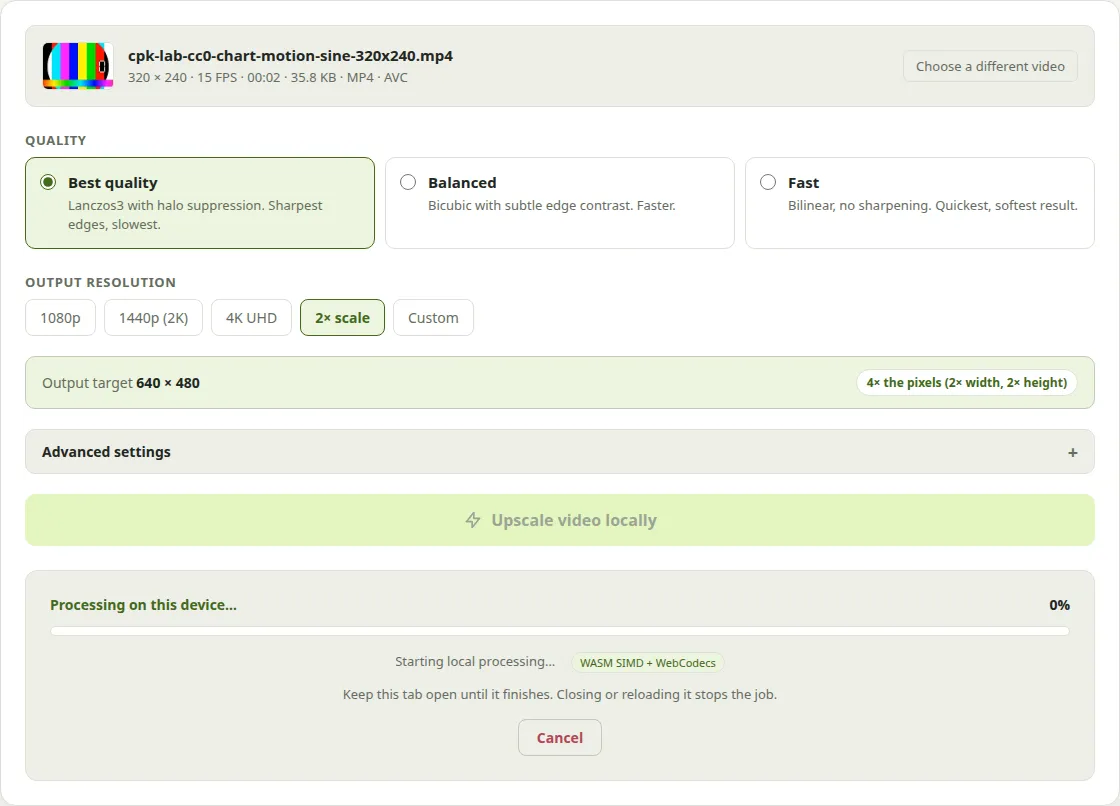Screen dimensions: 1120x806
Task: Click Choose a different video button
Action: click(990, 66)
